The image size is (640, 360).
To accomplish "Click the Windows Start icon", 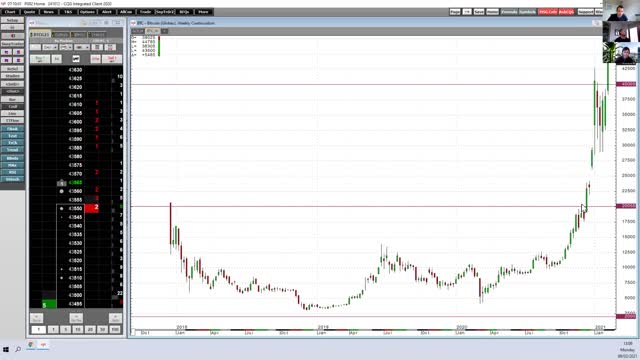I will 6,349.
